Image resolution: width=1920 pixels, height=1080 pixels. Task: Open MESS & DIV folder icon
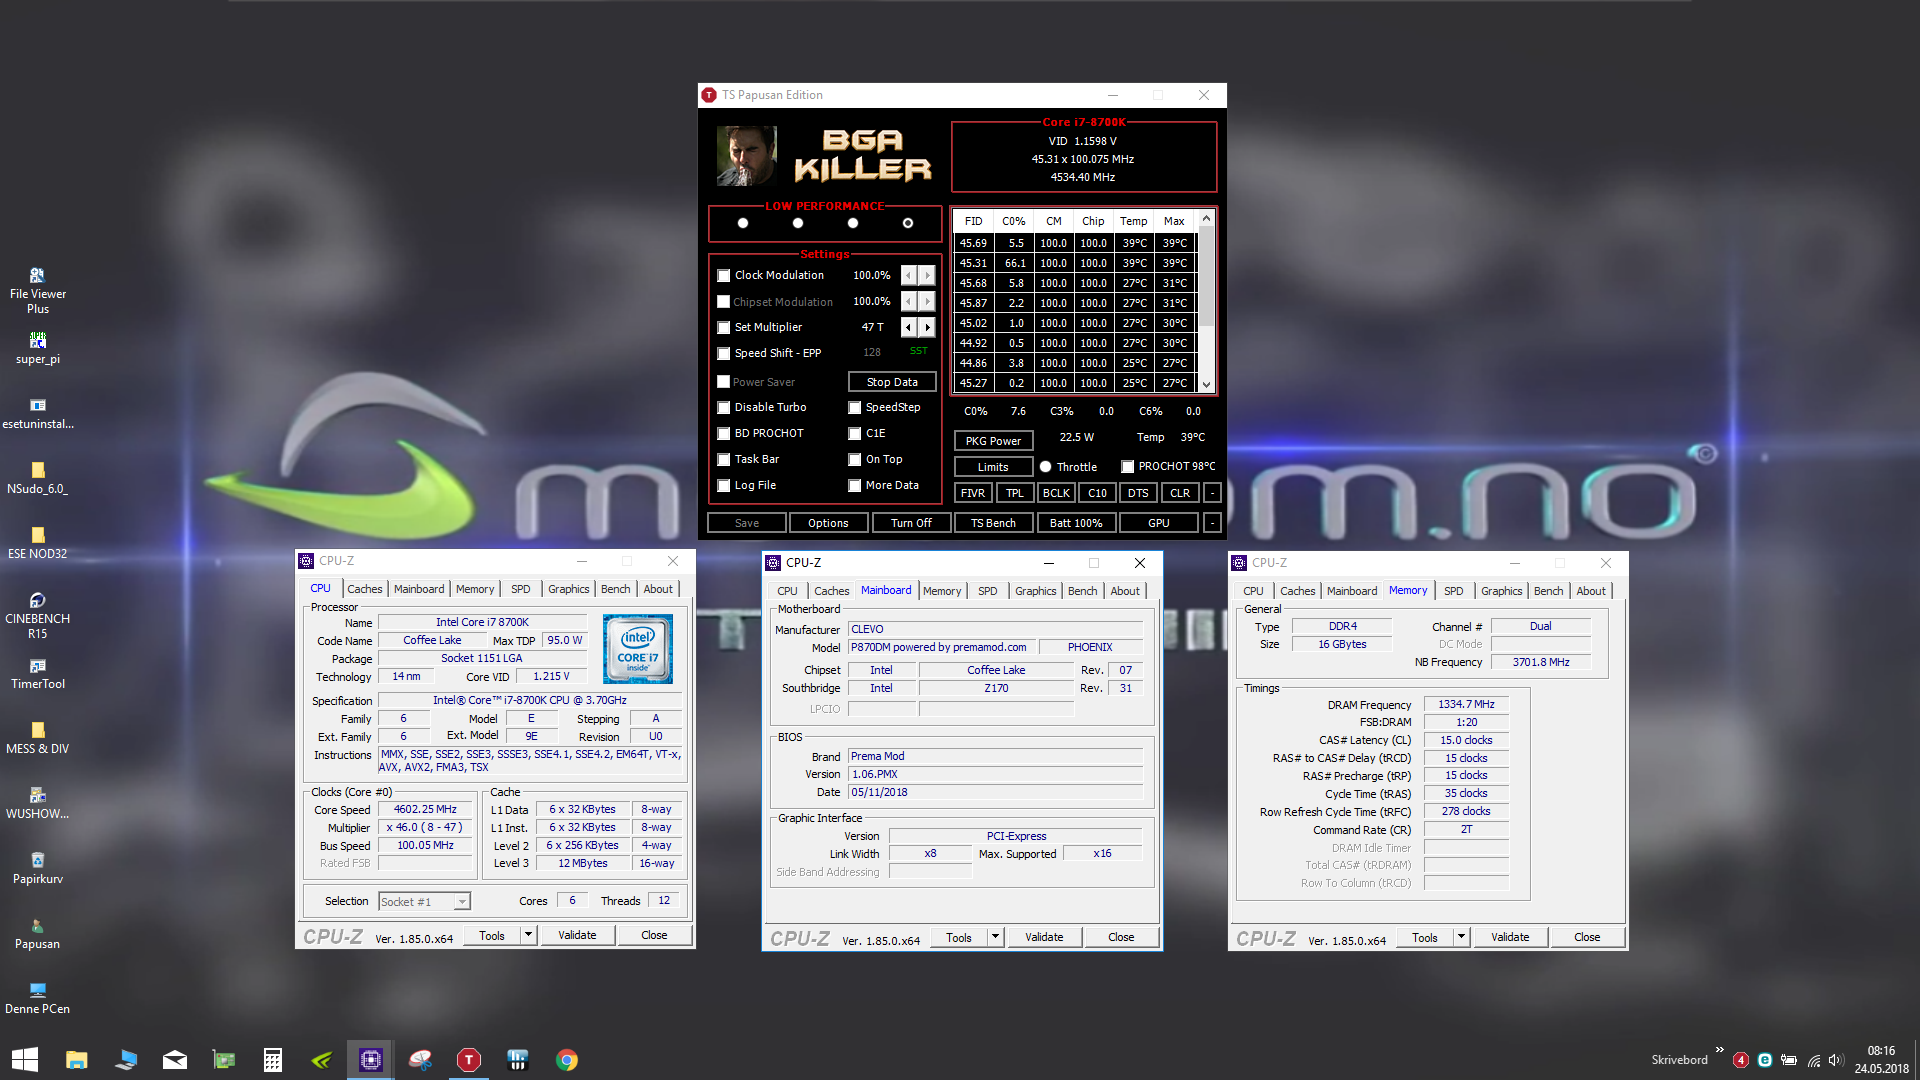[x=37, y=737]
